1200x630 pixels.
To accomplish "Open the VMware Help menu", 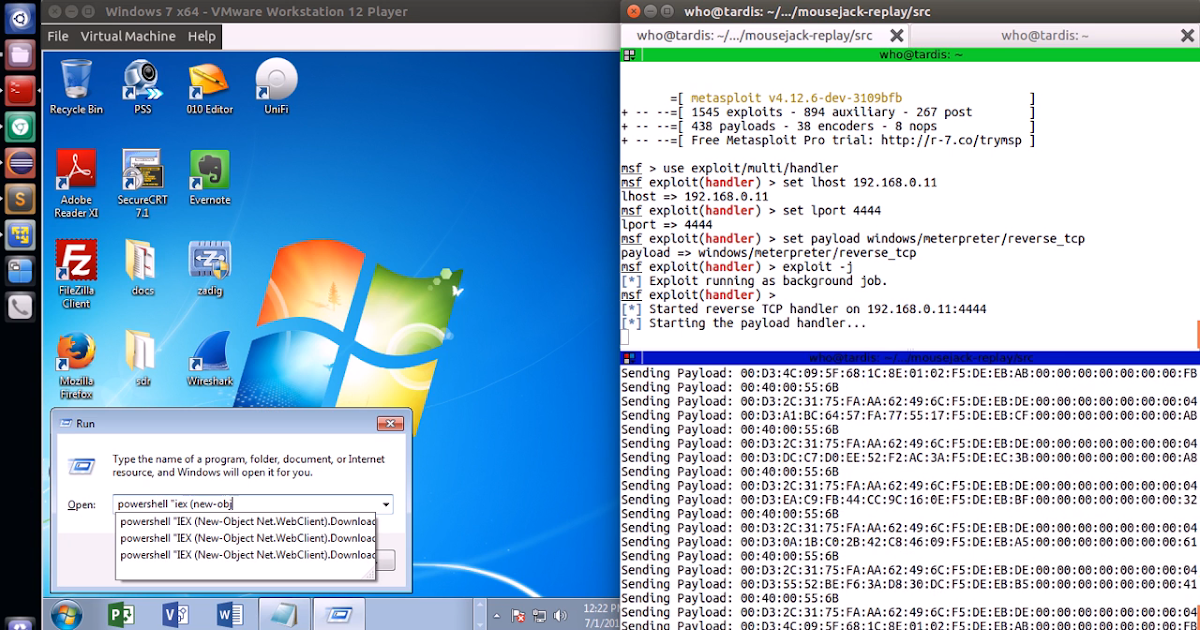I will point(202,36).
